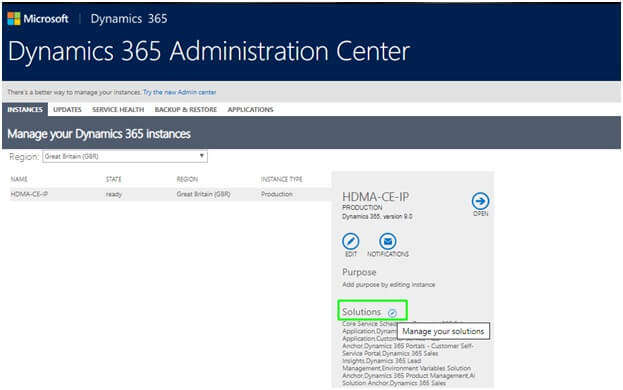Click 'Add purpose by editing instance' text

click(389, 285)
